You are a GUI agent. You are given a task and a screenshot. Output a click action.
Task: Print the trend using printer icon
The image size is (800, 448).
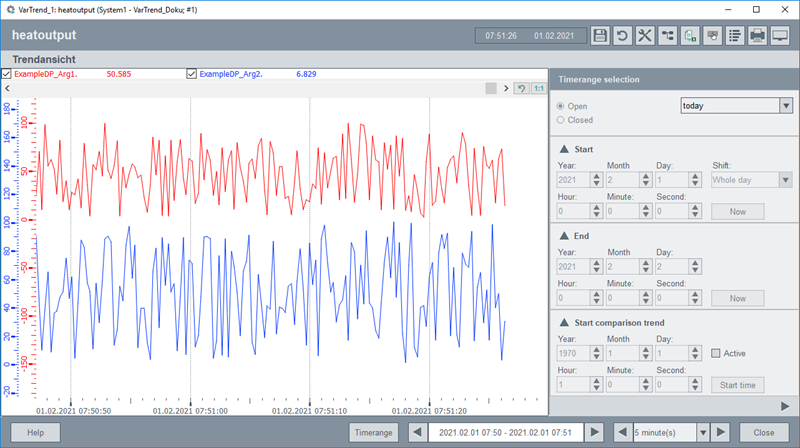tap(758, 36)
